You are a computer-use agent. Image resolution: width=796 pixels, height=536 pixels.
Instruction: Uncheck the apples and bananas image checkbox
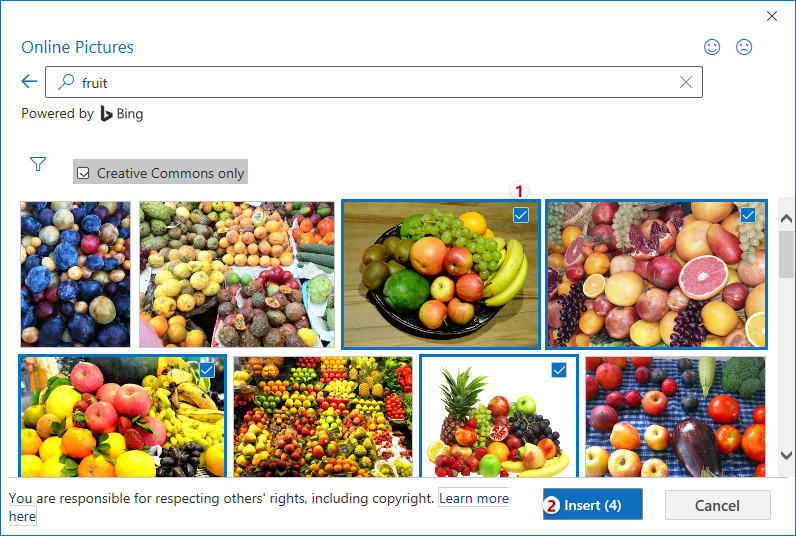[207, 370]
